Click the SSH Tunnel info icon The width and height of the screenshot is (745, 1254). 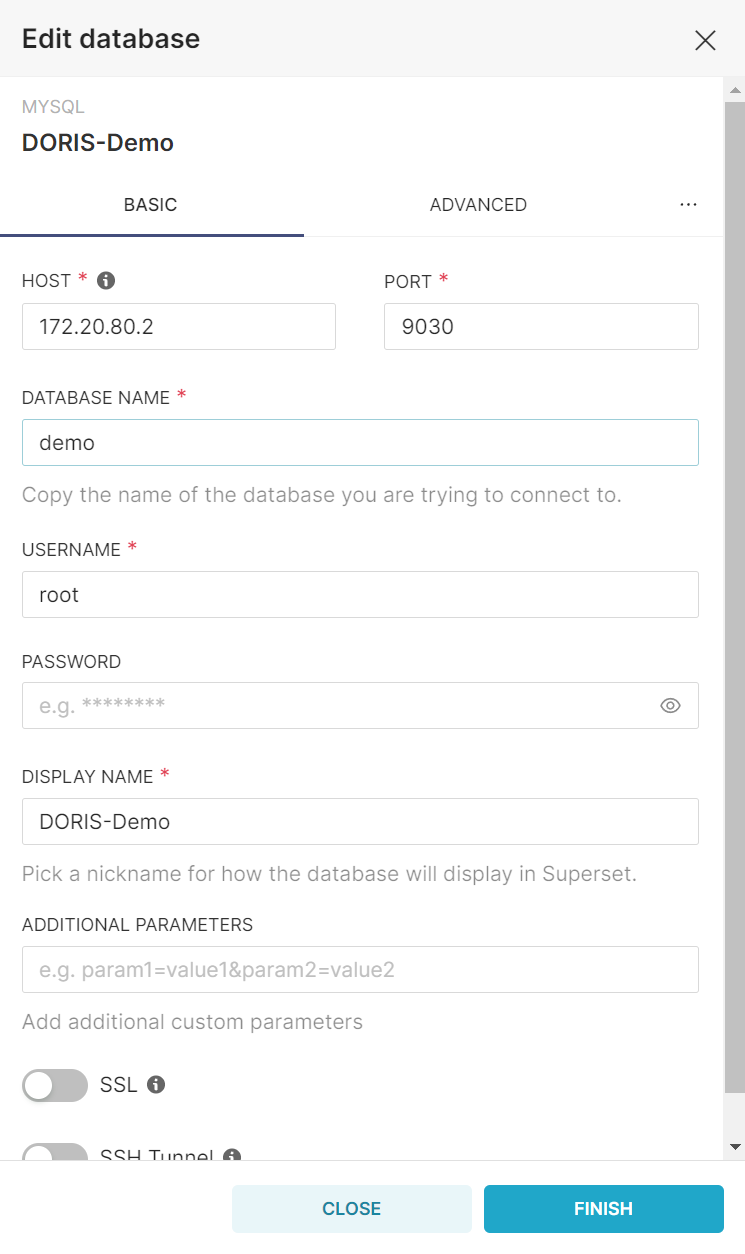(x=232, y=1155)
